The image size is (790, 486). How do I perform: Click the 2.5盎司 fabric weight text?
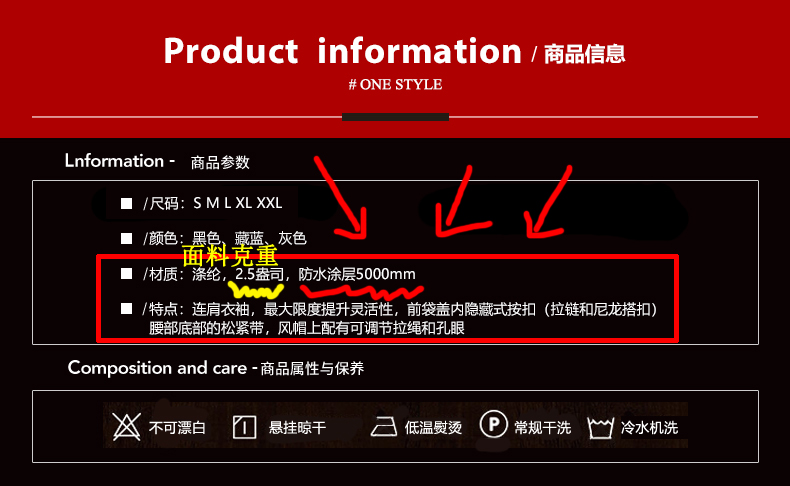259,274
